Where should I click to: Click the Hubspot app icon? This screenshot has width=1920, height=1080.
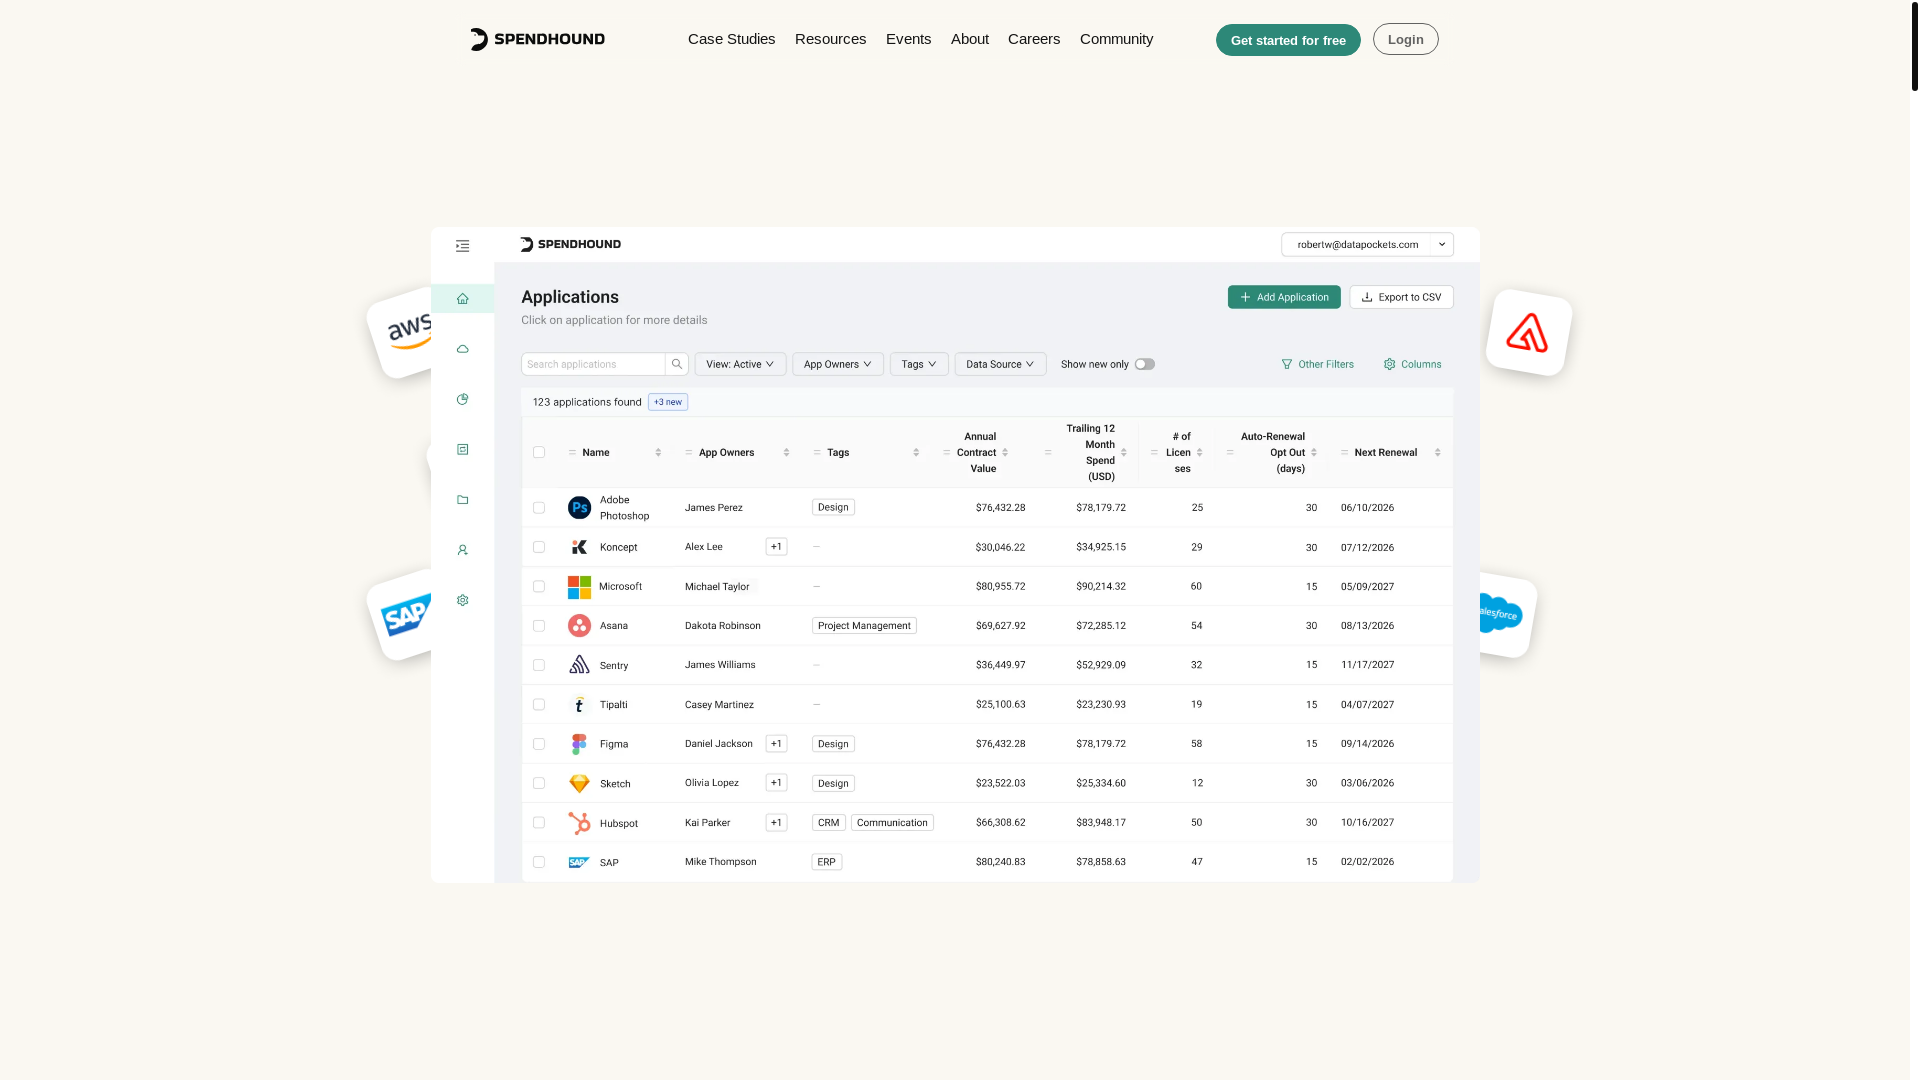[579, 823]
